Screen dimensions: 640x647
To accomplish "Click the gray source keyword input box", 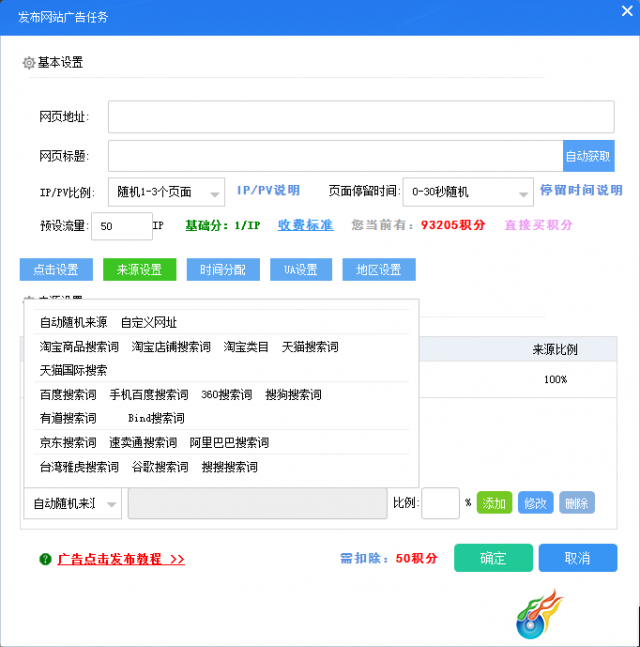I will click(x=257, y=503).
